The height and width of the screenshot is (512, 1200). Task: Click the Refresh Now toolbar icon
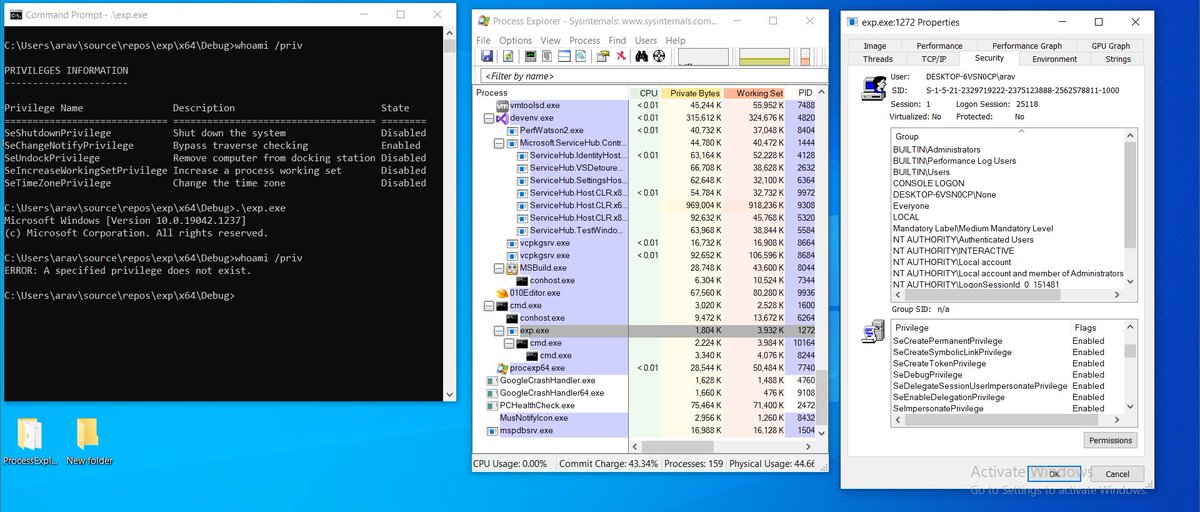508,56
